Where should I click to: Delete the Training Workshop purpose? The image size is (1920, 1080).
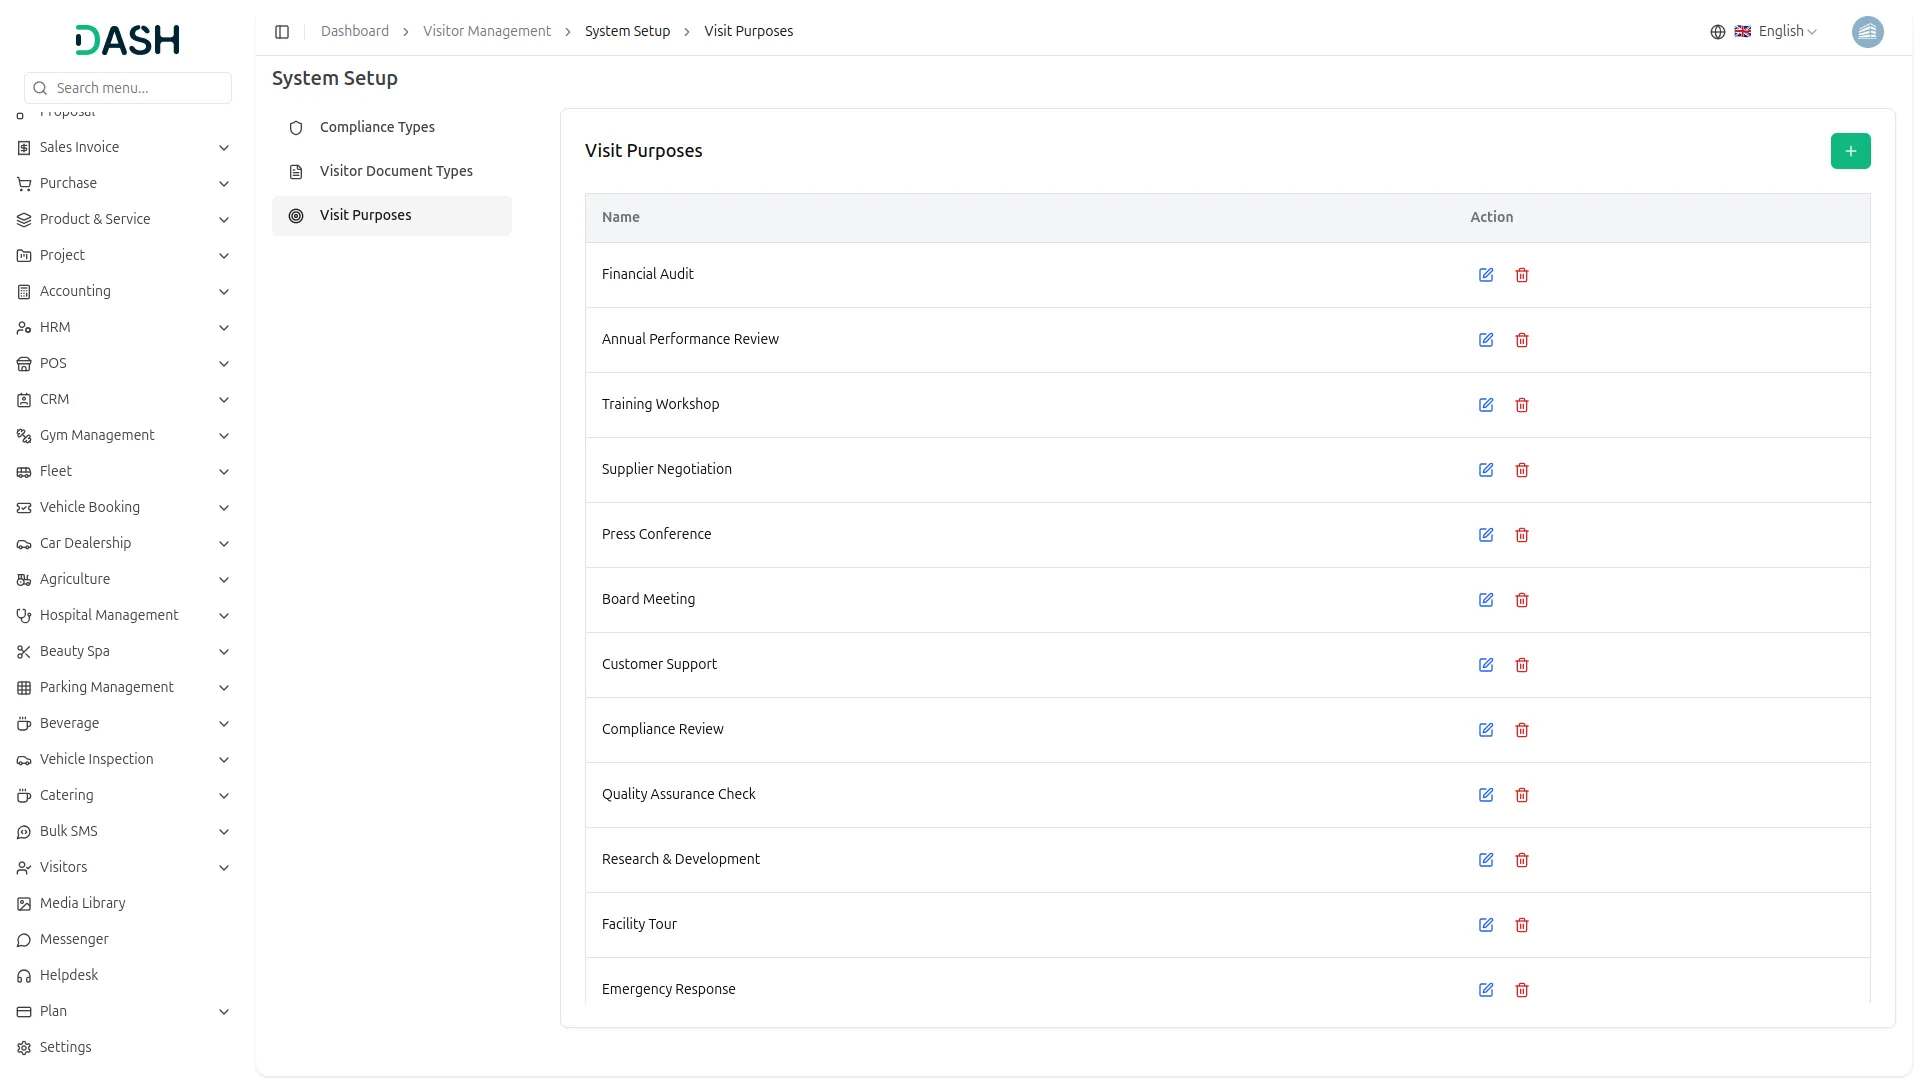(x=1522, y=405)
